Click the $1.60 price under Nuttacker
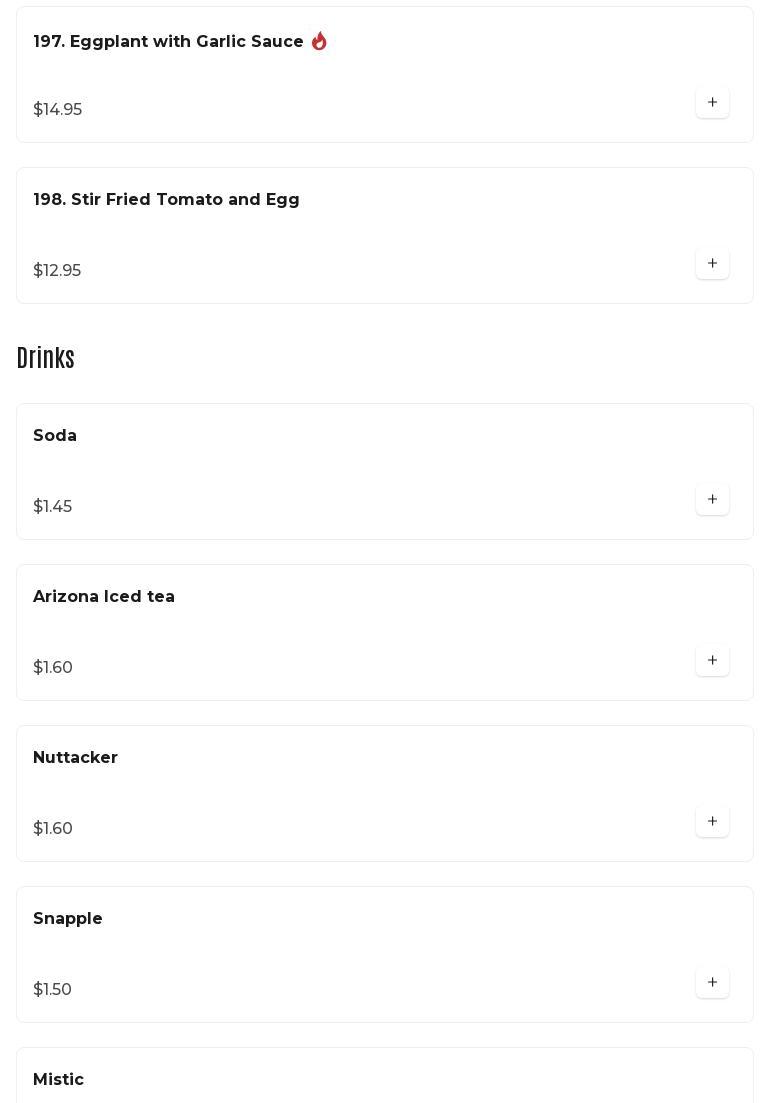 (53, 829)
